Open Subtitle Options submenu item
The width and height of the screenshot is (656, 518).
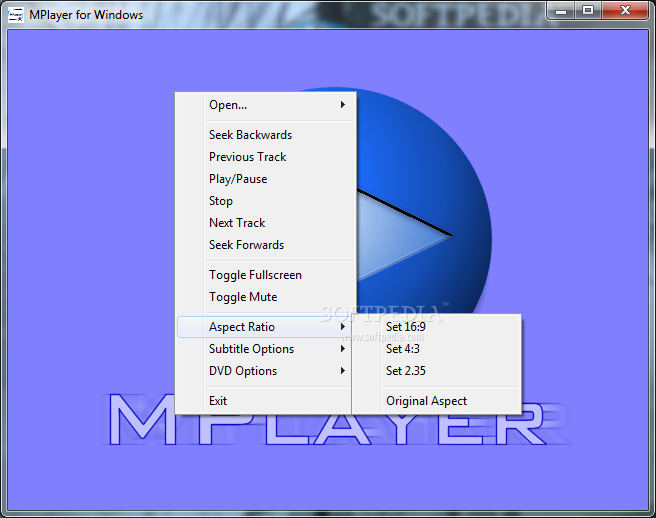pyautogui.click(x=264, y=349)
